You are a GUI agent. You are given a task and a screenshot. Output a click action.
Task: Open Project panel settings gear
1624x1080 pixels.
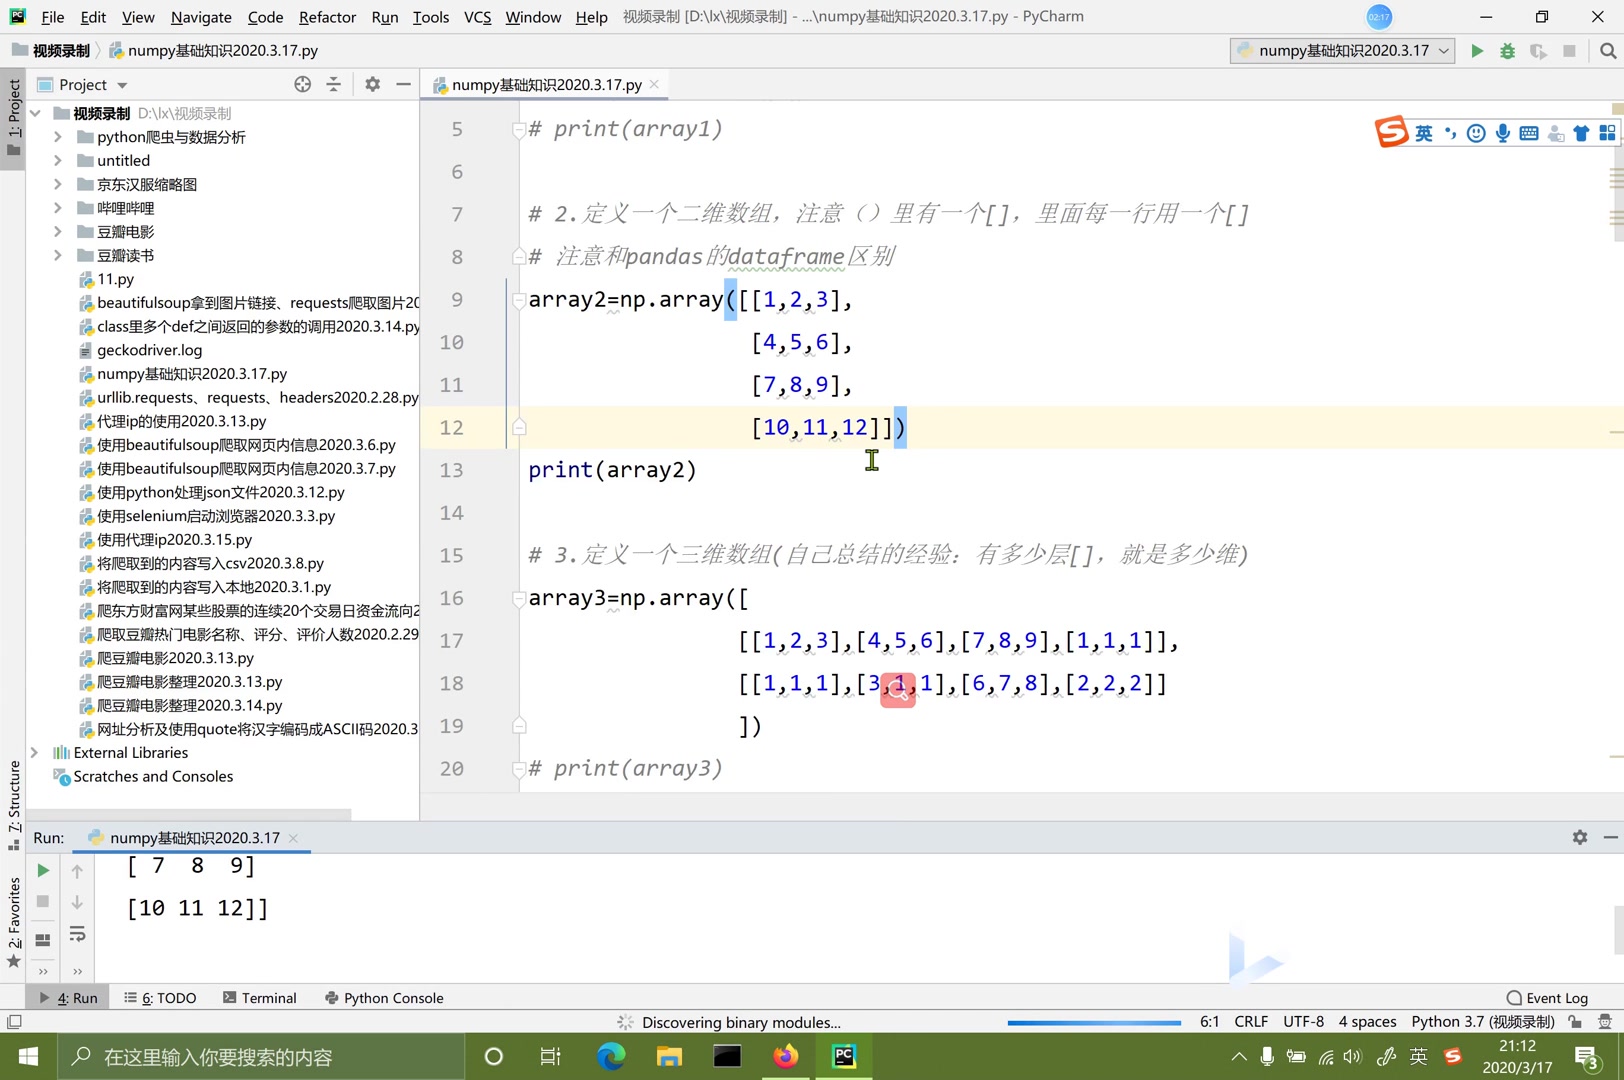(x=373, y=85)
